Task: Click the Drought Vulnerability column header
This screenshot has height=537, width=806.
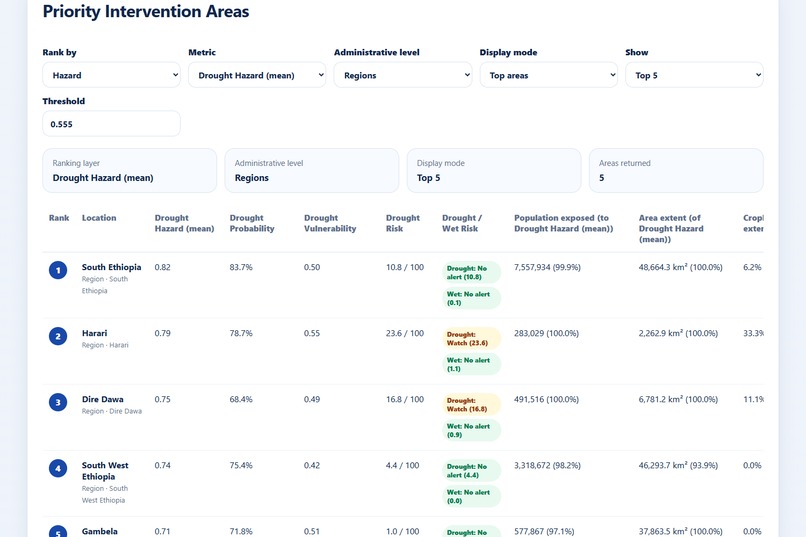Action: tap(329, 223)
